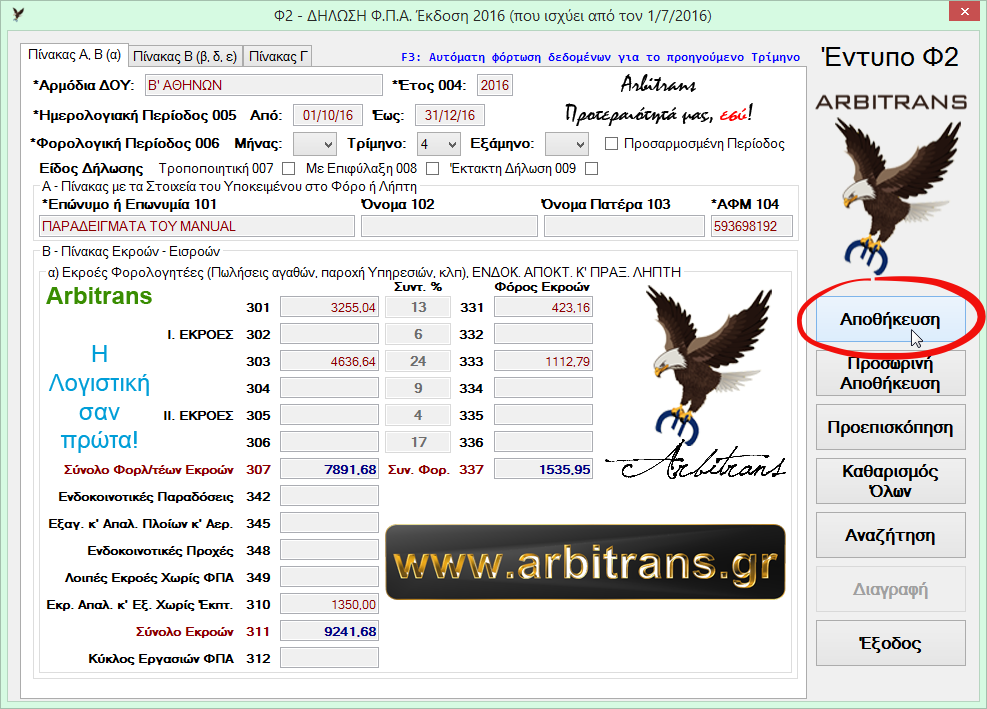Click Ενδοκοινοτικές Προχές field 348

pos(329,550)
